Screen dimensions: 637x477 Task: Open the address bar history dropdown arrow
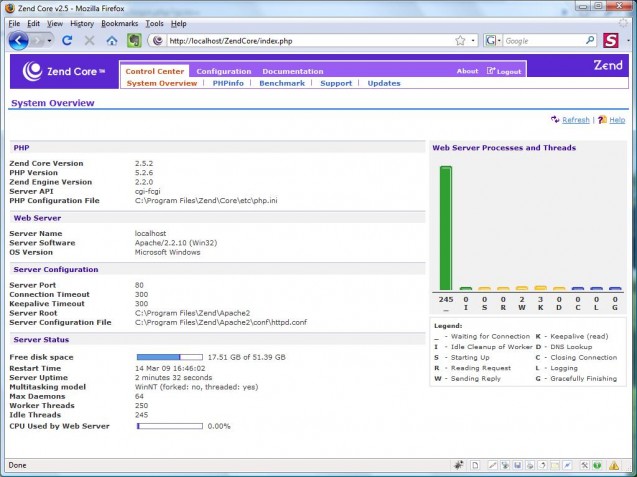(x=473, y=41)
